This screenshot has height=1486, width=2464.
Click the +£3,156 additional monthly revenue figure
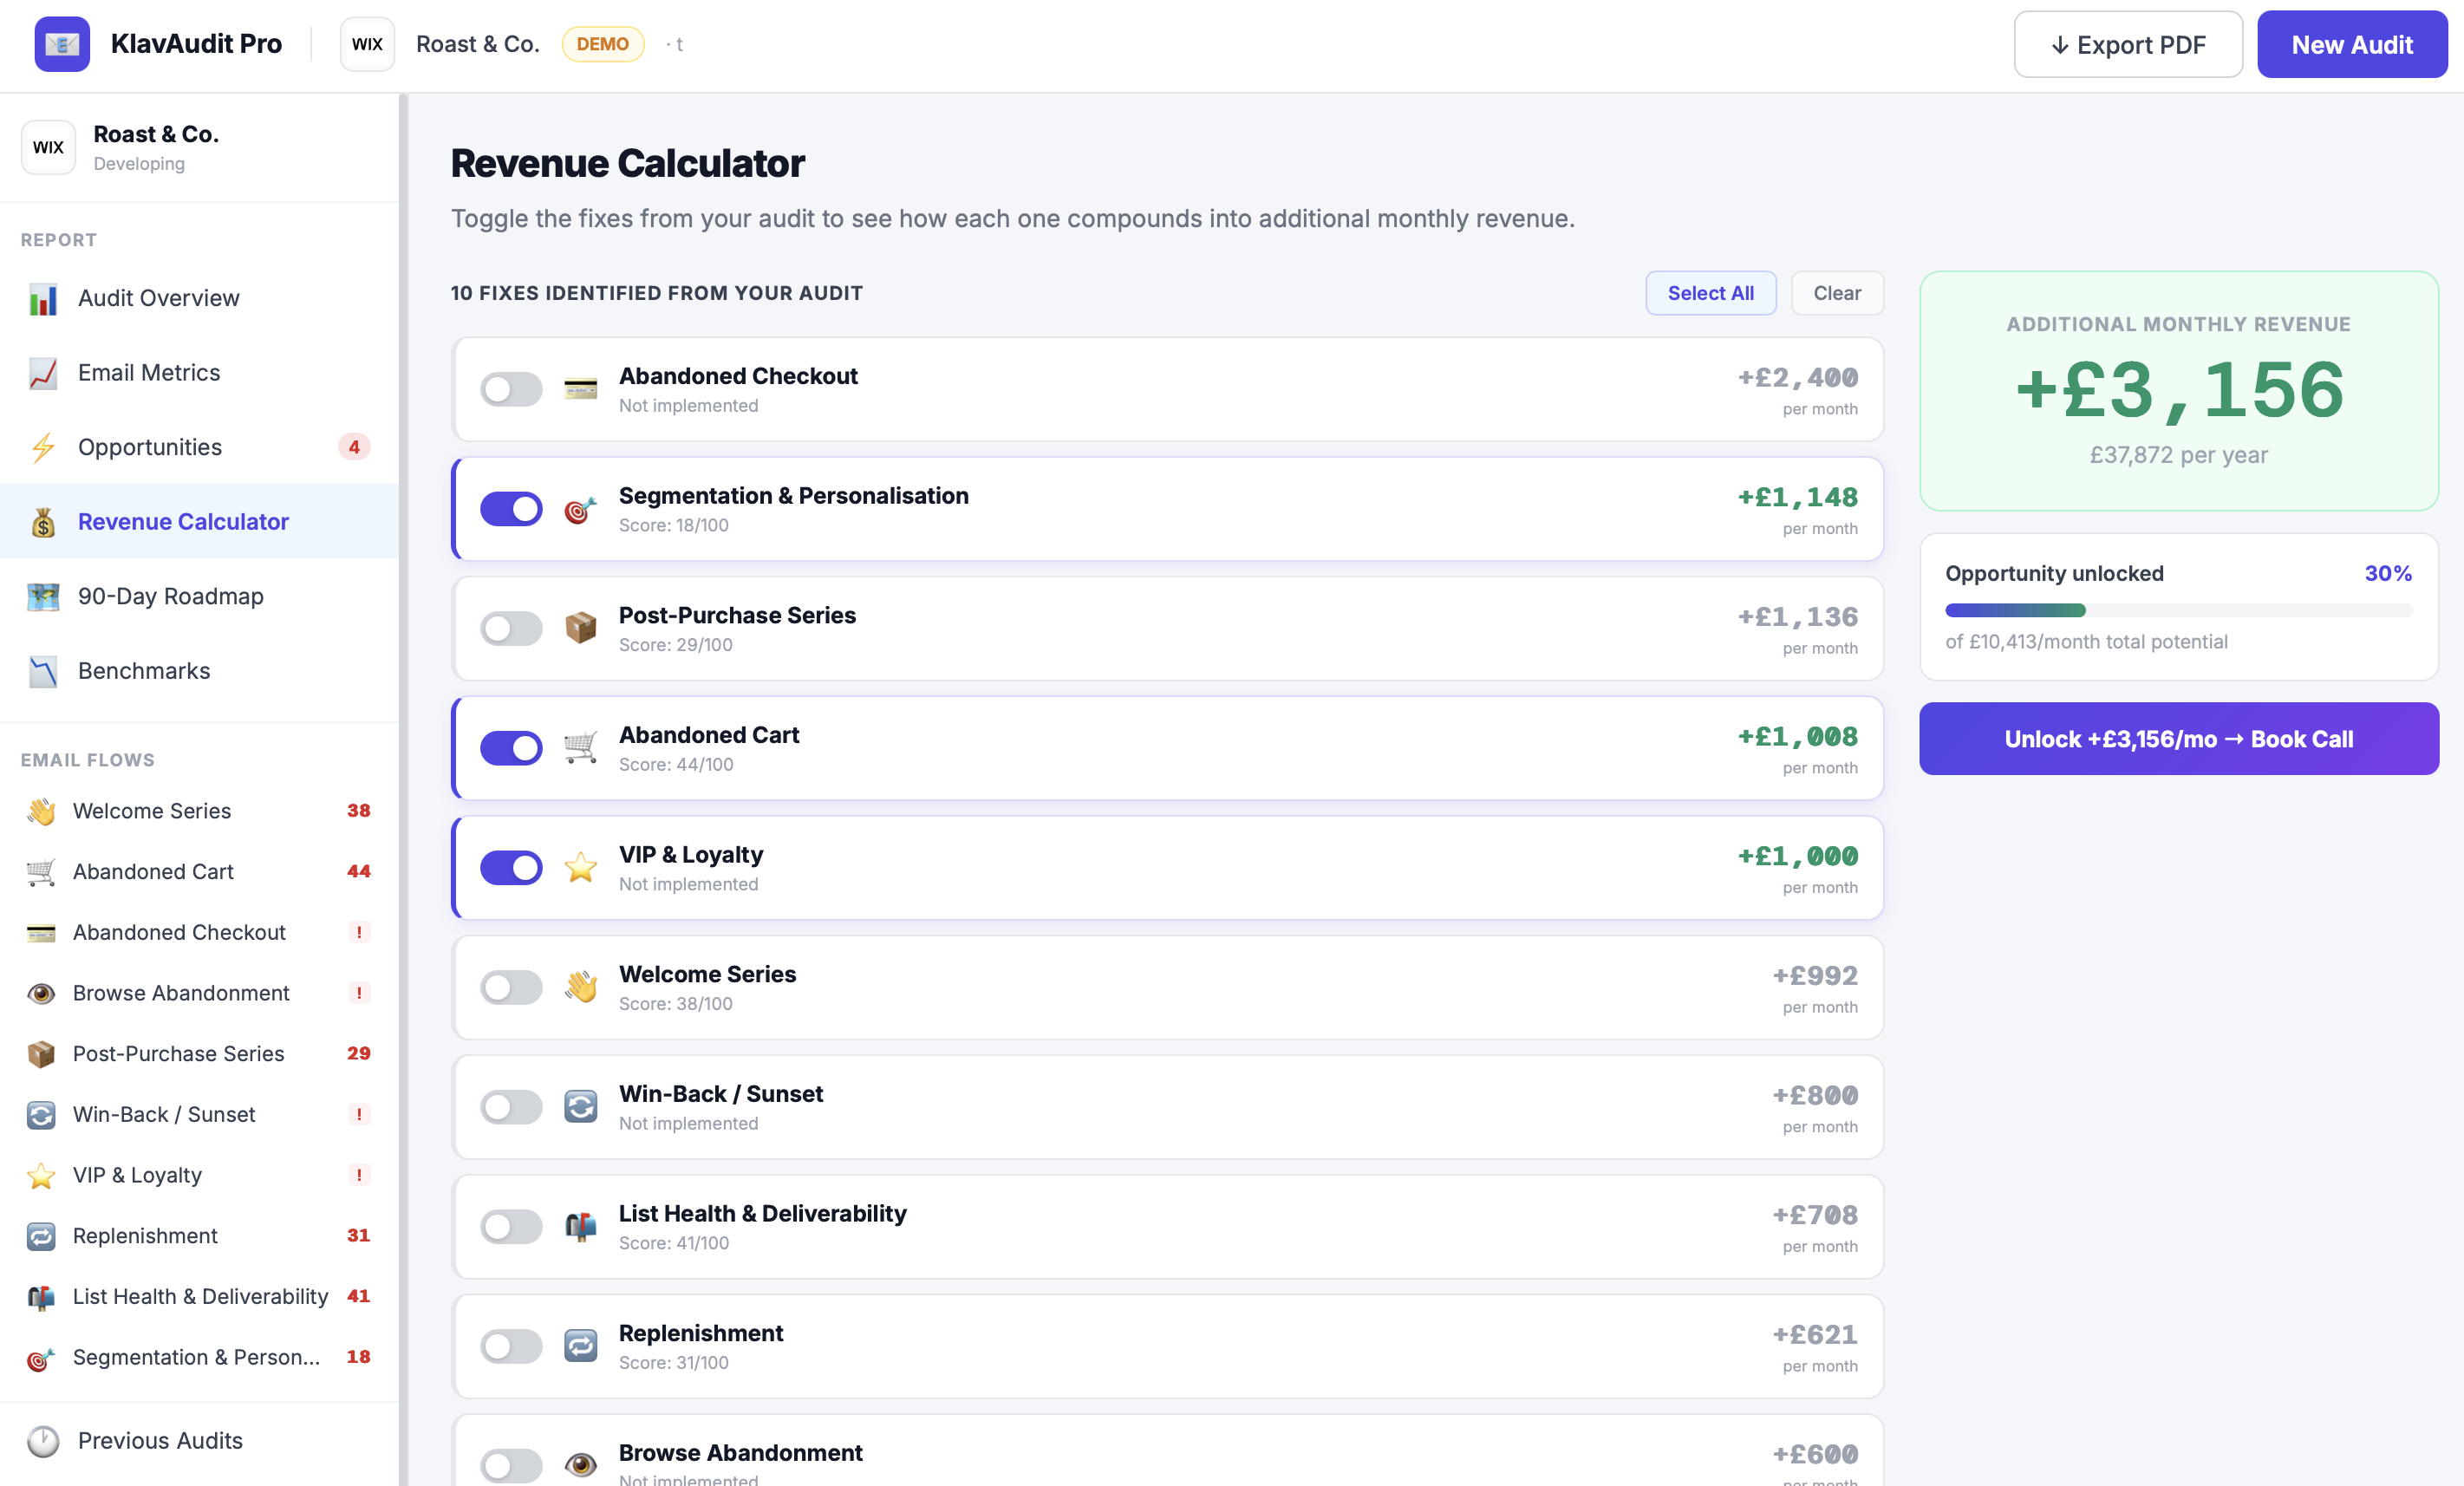(x=2179, y=390)
